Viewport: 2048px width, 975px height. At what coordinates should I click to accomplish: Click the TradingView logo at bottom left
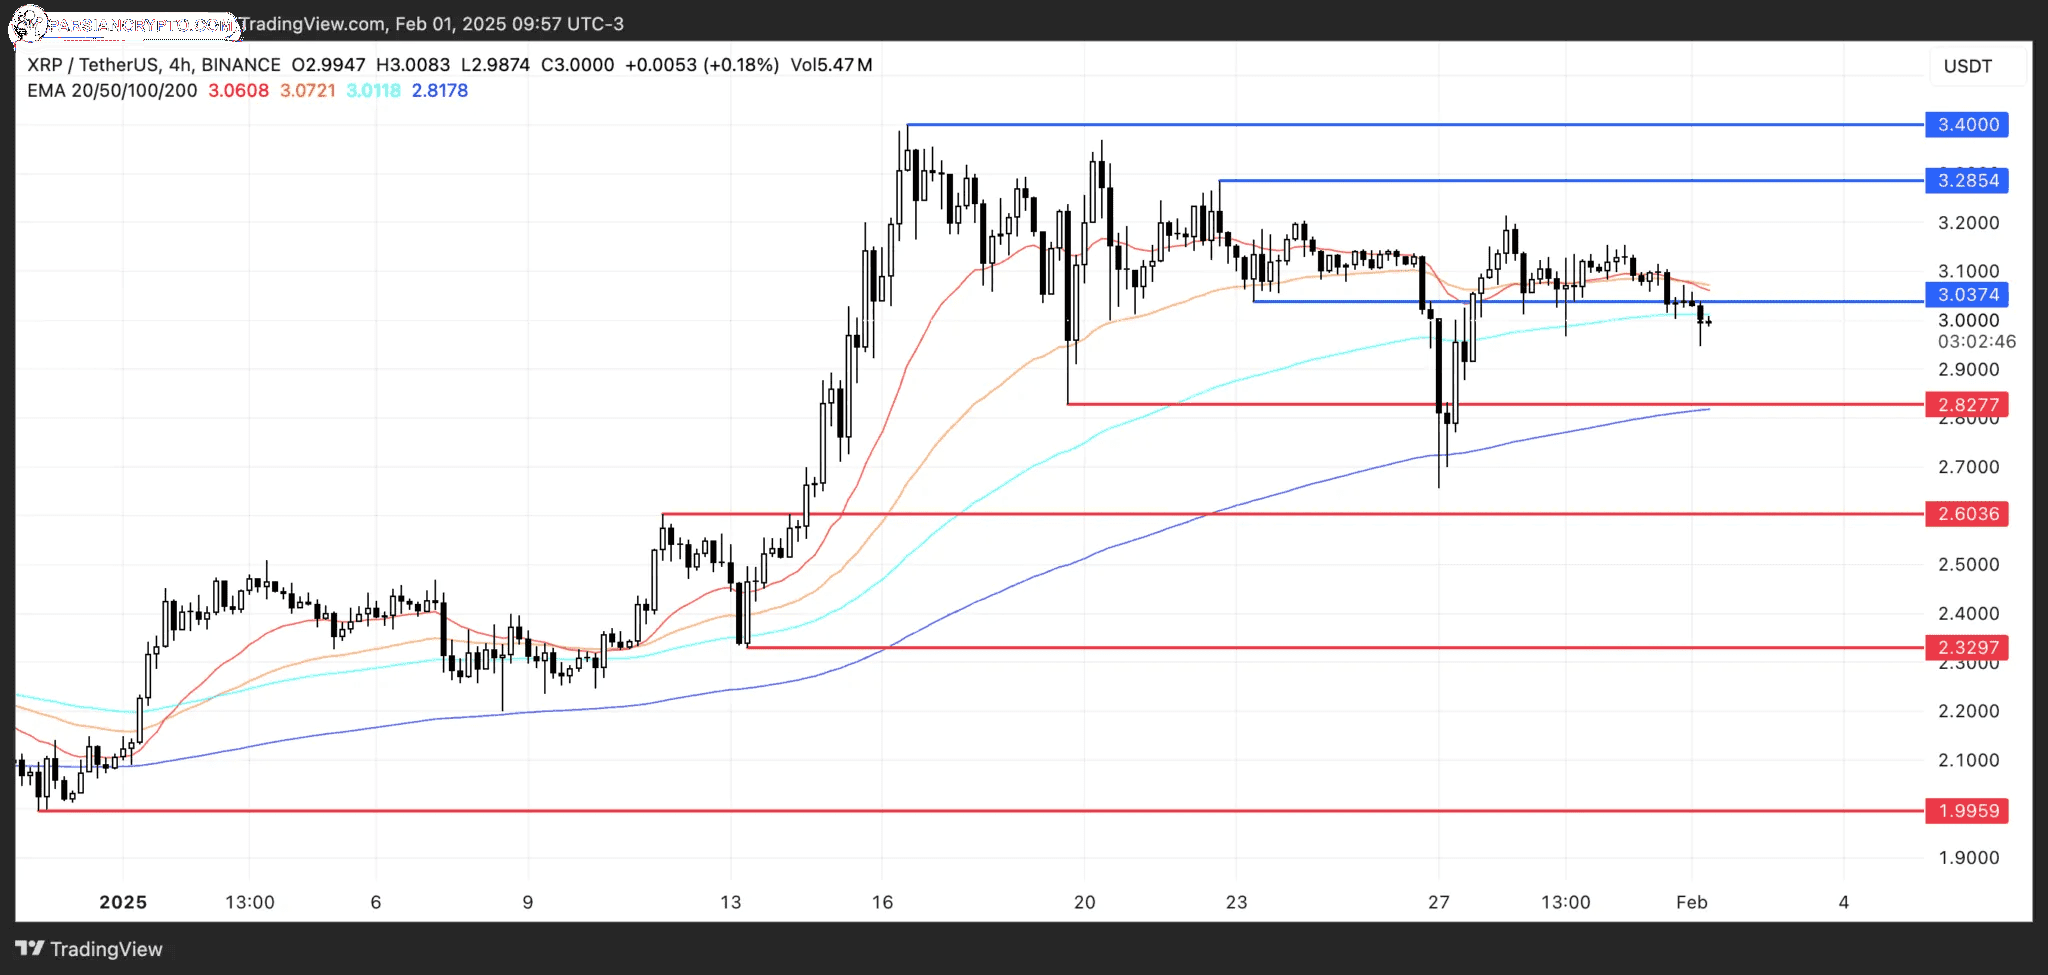pyautogui.click(x=89, y=949)
